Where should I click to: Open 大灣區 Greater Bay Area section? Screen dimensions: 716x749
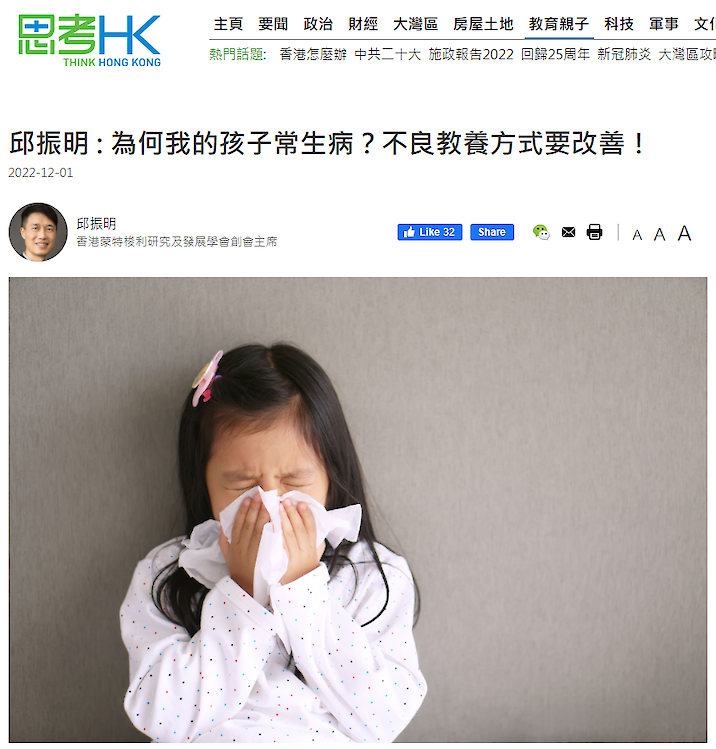(416, 24)
